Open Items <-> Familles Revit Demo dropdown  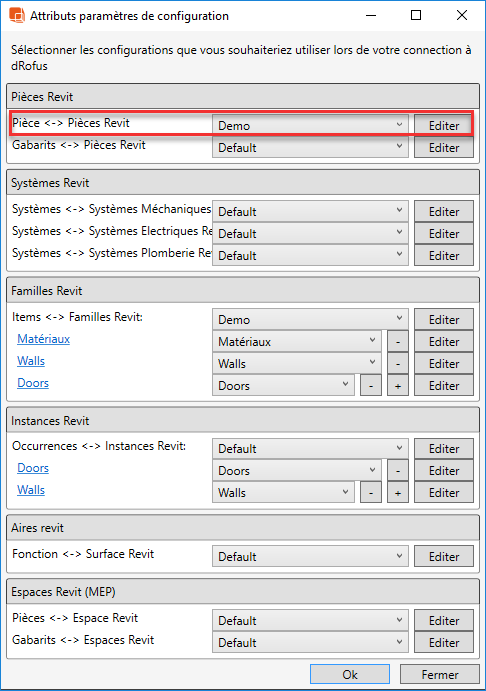310,319
